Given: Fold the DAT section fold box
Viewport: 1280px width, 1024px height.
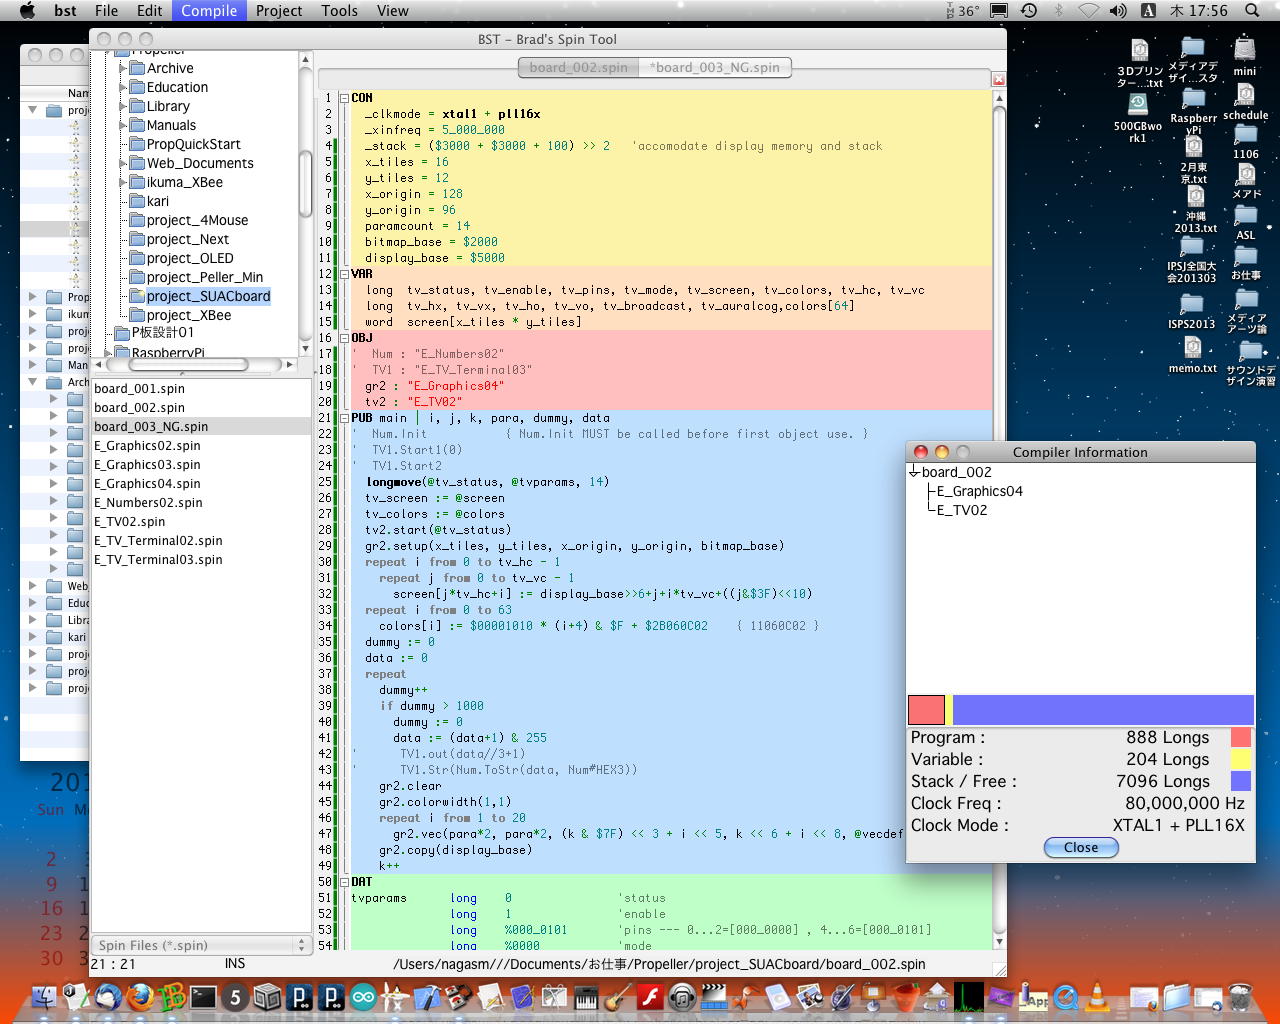Looking at the screenshot, I should (x=344, y=882).
